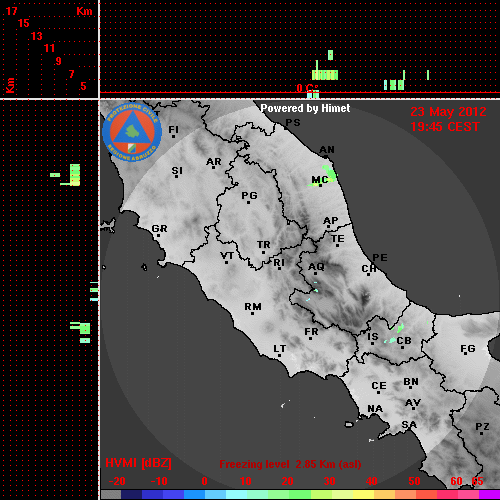Select the NA city label
The image size is (500, 500).
pyautogui.click(x=375, y=409)
